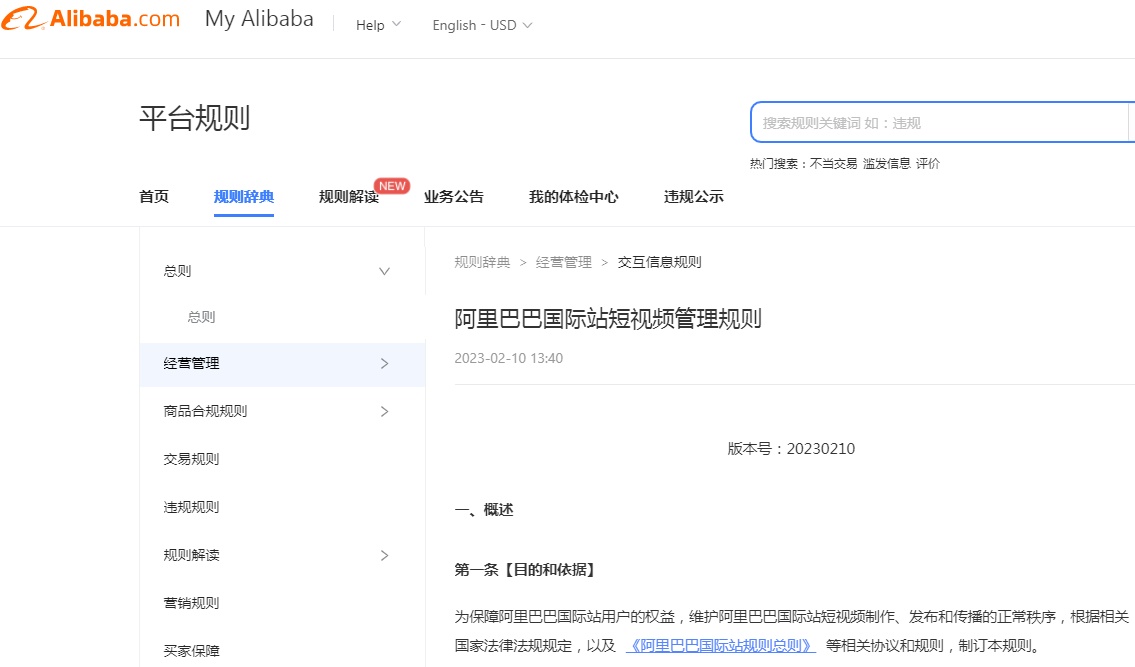Screen dimensions: 1135x667
Task: Switch to the 业务公告 tab
Action: [454, 196]
